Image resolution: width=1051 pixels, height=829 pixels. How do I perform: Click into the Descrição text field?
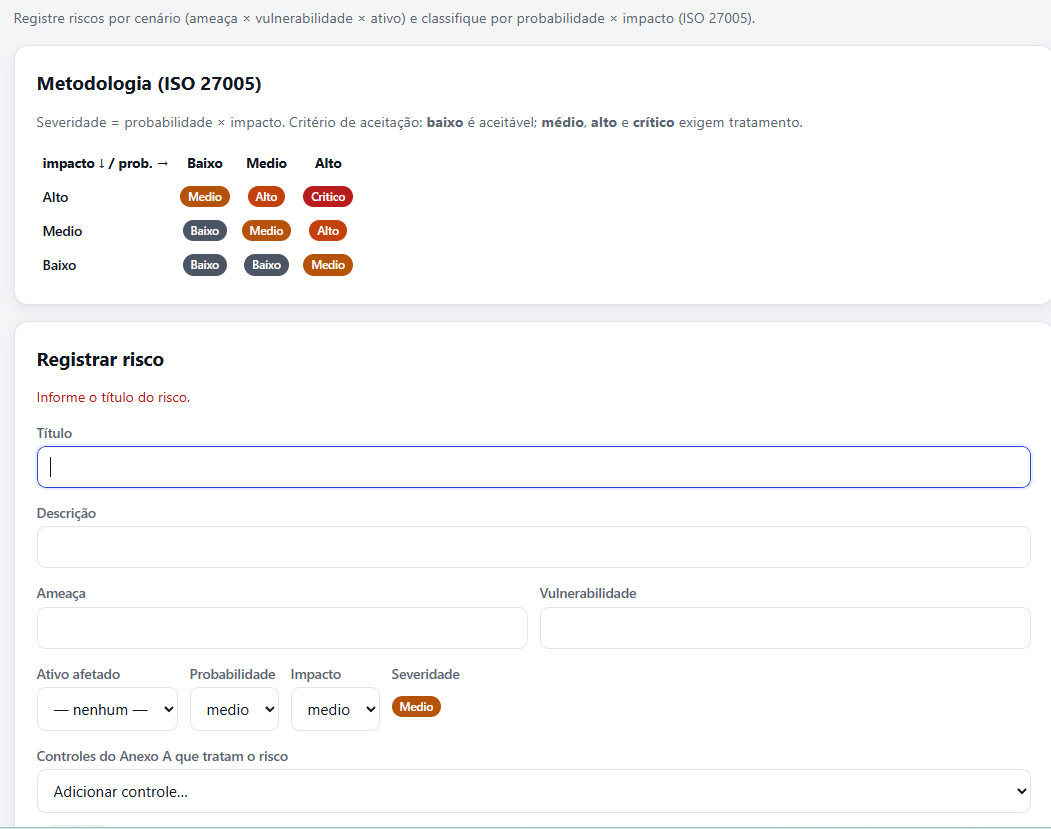[534, 547]
